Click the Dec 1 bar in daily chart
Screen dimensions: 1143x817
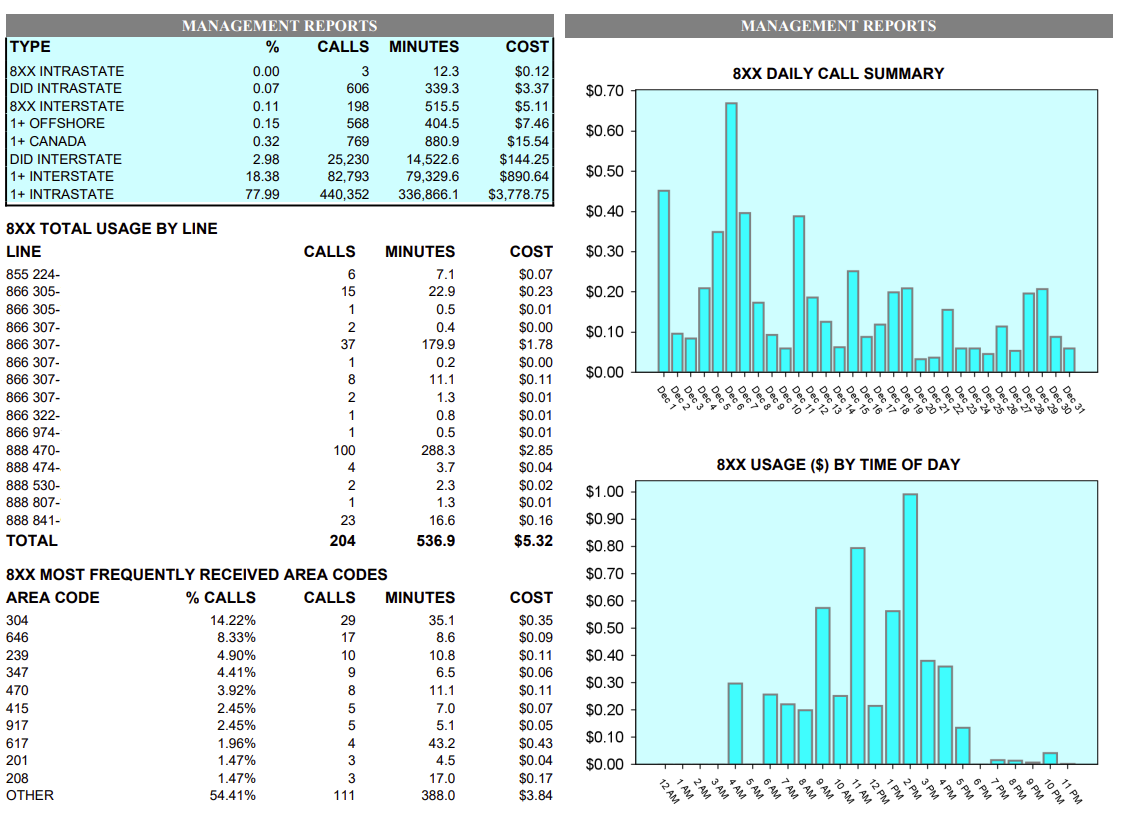(x=663, y=281)
